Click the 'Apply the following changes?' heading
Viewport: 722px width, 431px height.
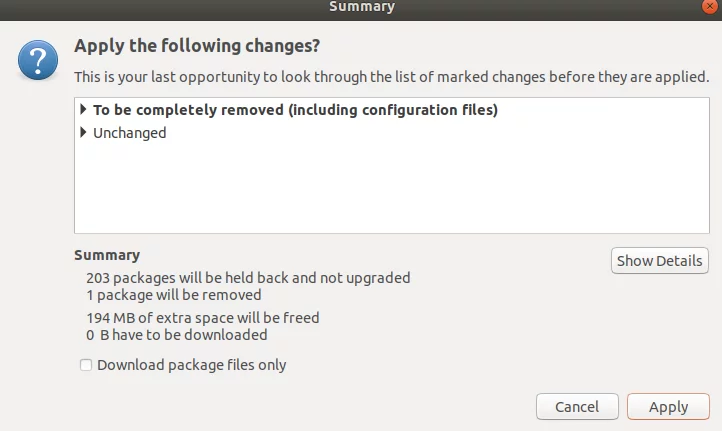[x=204, y=46]
